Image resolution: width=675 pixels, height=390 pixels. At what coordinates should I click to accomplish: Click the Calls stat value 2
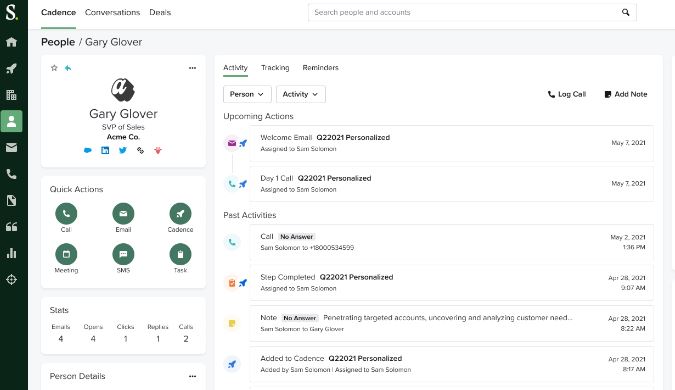186,339
